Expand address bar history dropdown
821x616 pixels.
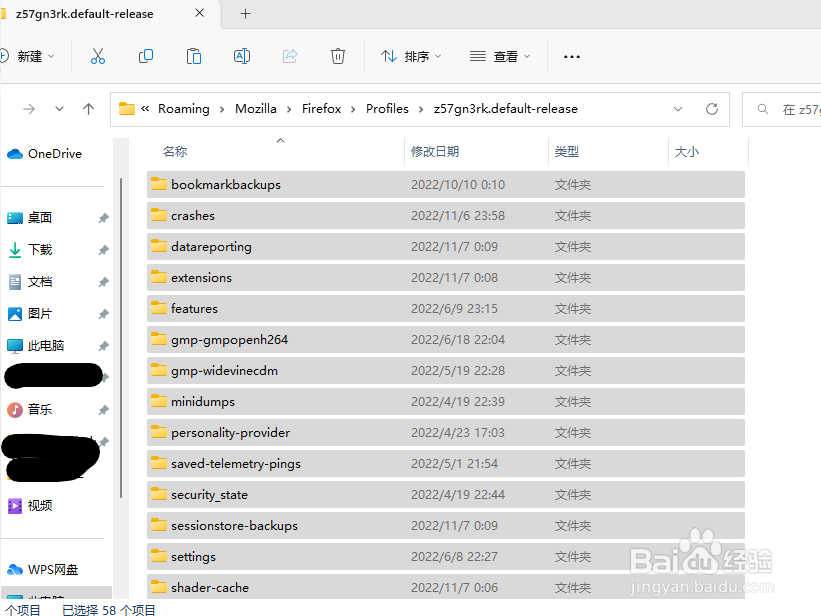[x=678, y=109]
